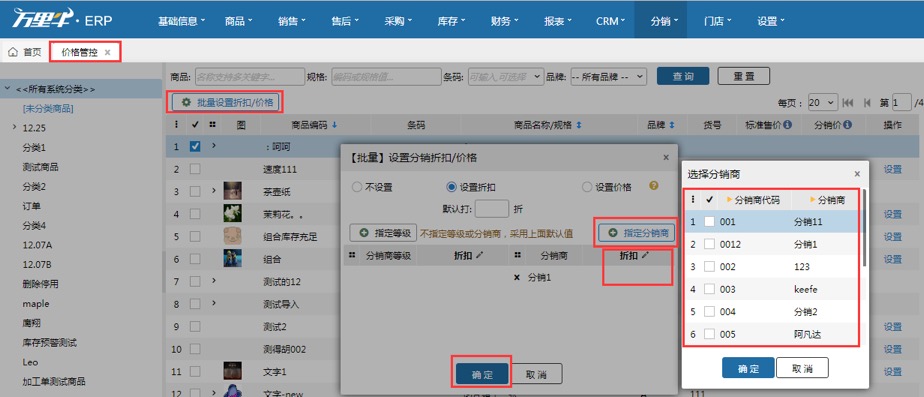
Task: Remove 分销1 with the x icon
Action: tap(517, 277)
